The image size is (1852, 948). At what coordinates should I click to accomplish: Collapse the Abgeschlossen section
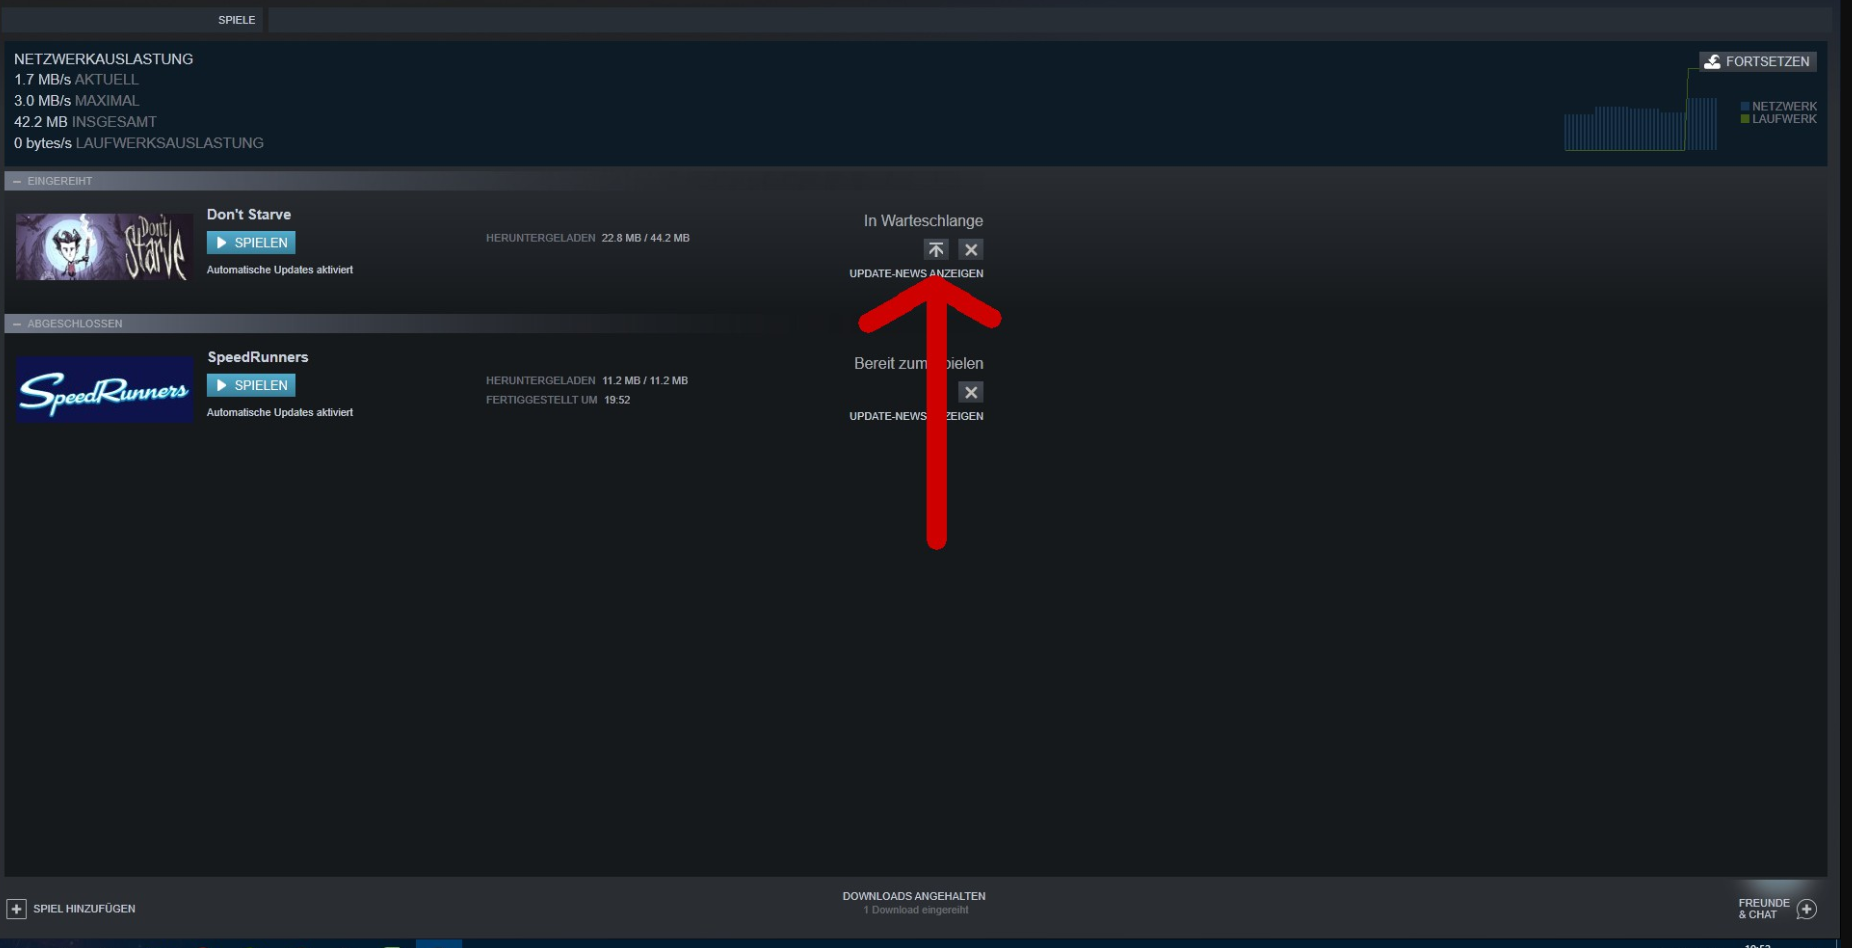17,324
